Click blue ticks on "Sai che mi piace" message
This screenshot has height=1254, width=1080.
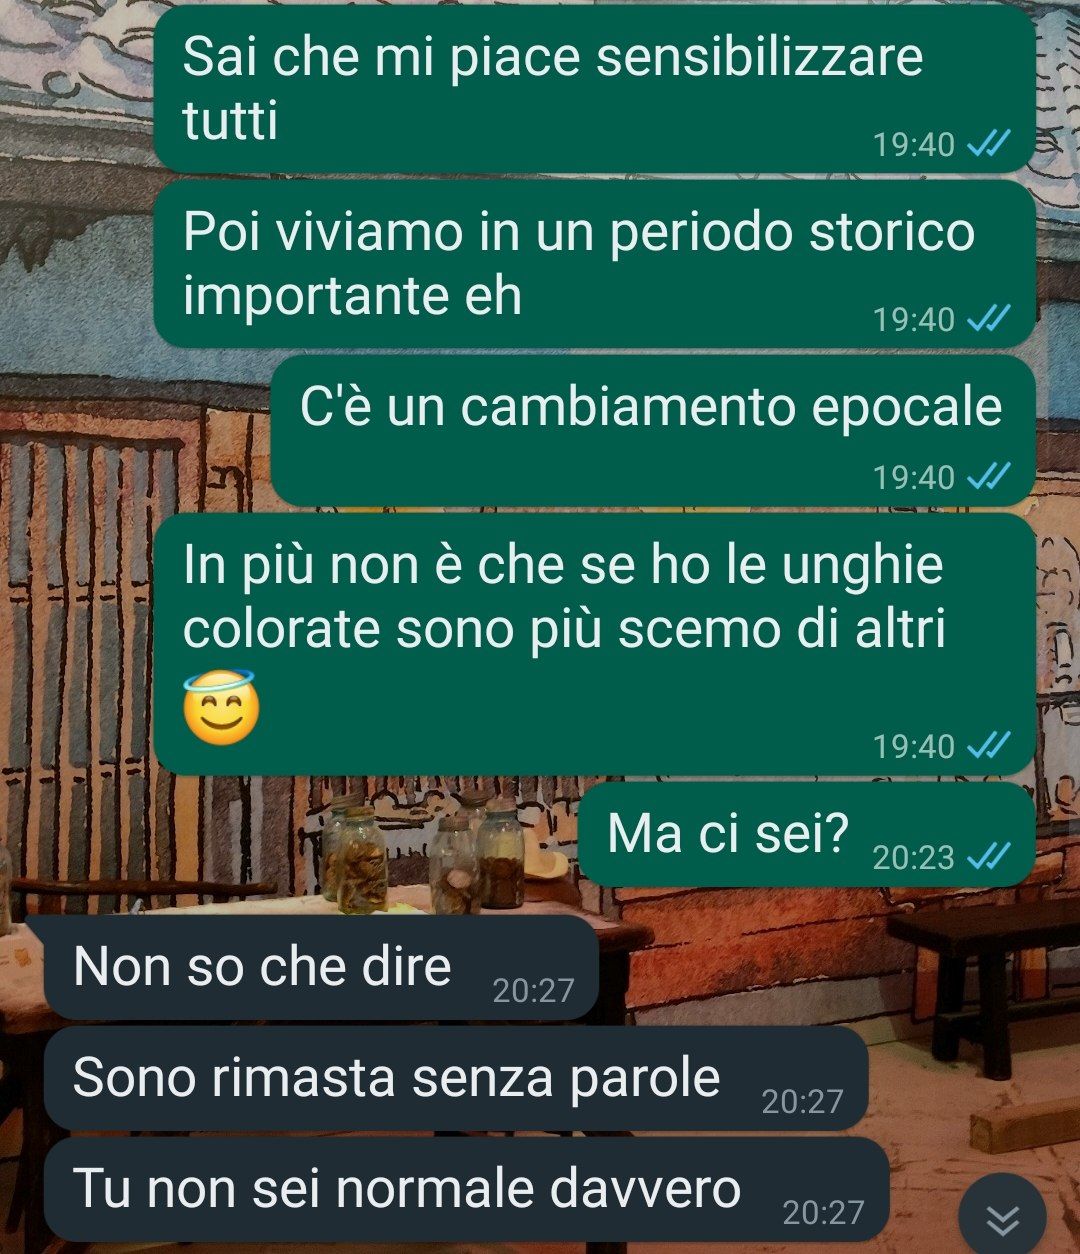tap(990, 144)
